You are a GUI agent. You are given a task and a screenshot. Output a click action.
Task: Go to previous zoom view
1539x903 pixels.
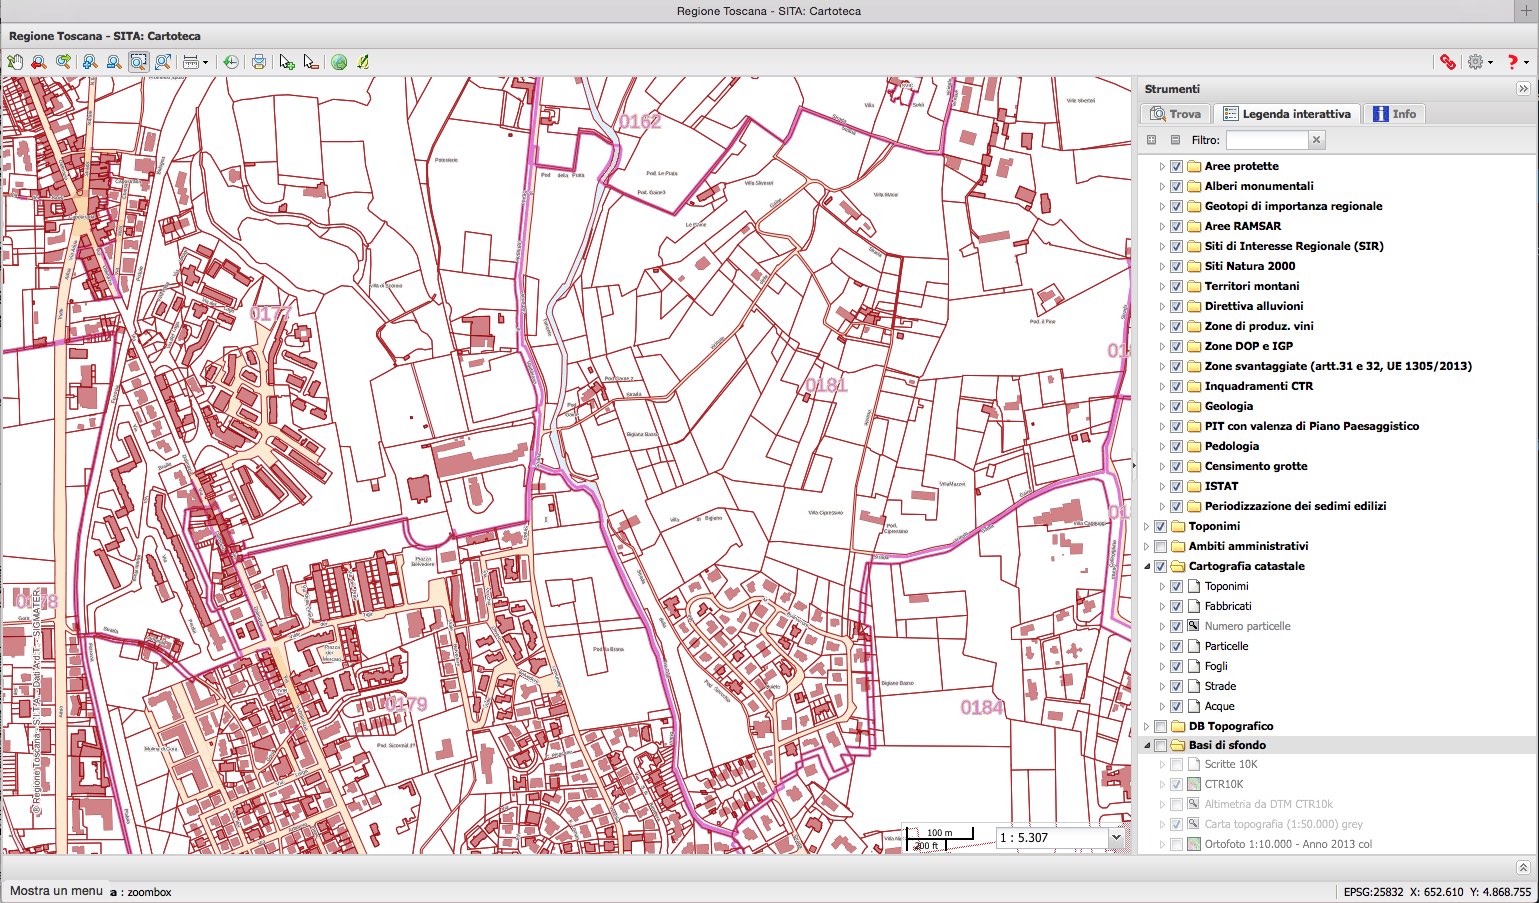39,62
